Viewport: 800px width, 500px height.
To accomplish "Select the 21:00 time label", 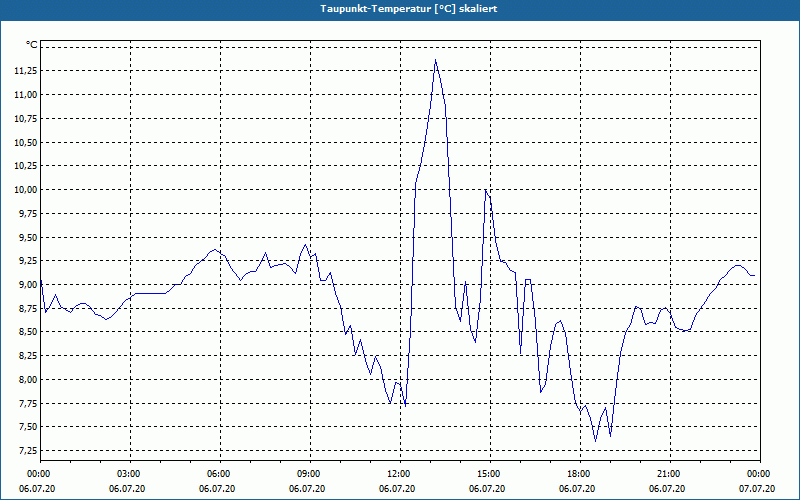I will pyautogui.click(x=670, y=474).
